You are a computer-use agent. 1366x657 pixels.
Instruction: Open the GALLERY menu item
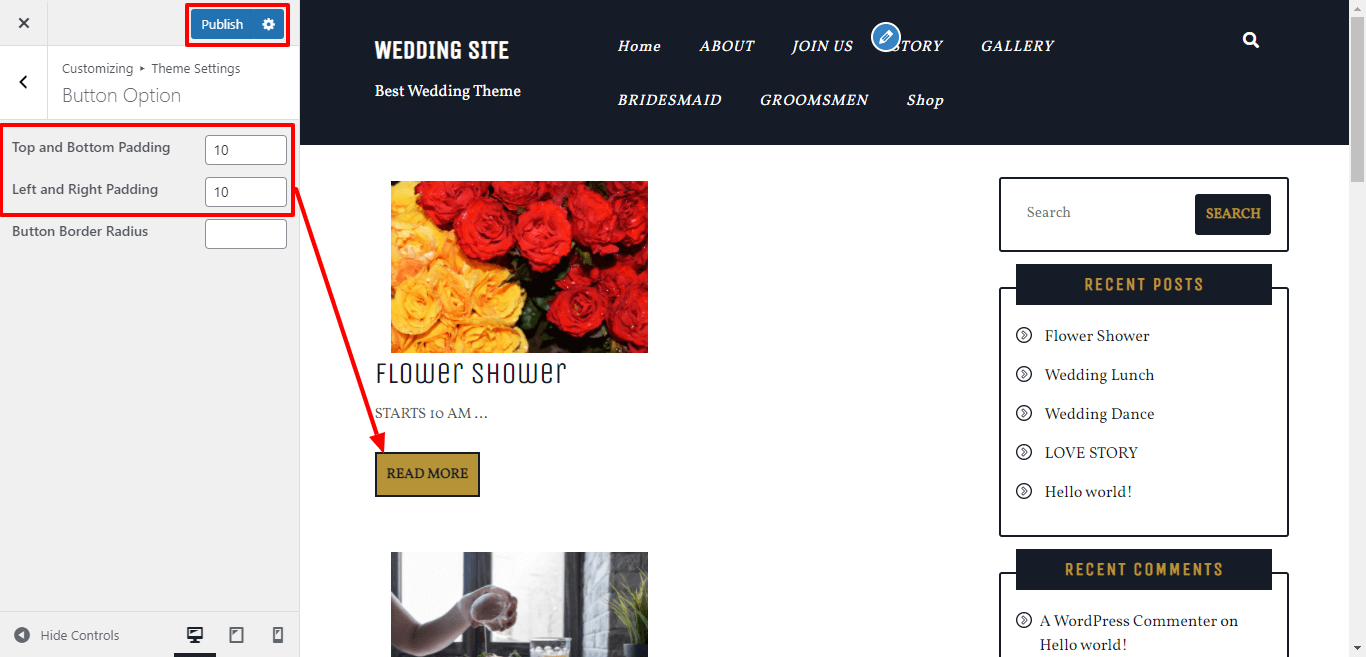point(1017,46)
